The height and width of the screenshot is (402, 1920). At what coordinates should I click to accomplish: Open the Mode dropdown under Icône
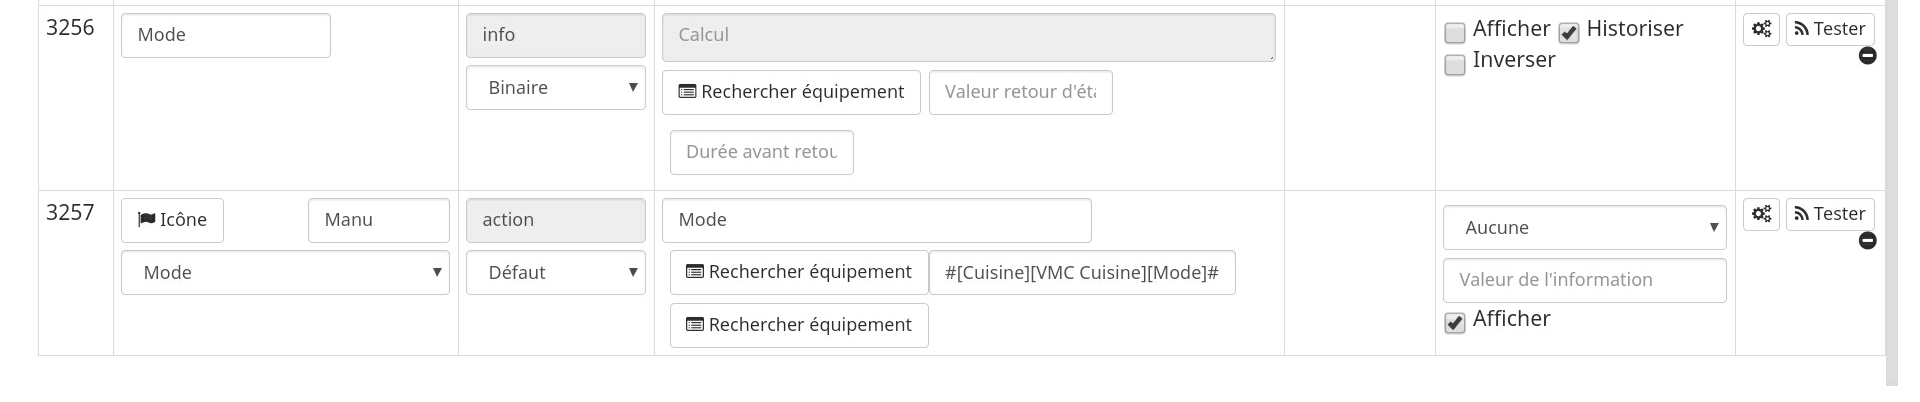tap(285, 273)
